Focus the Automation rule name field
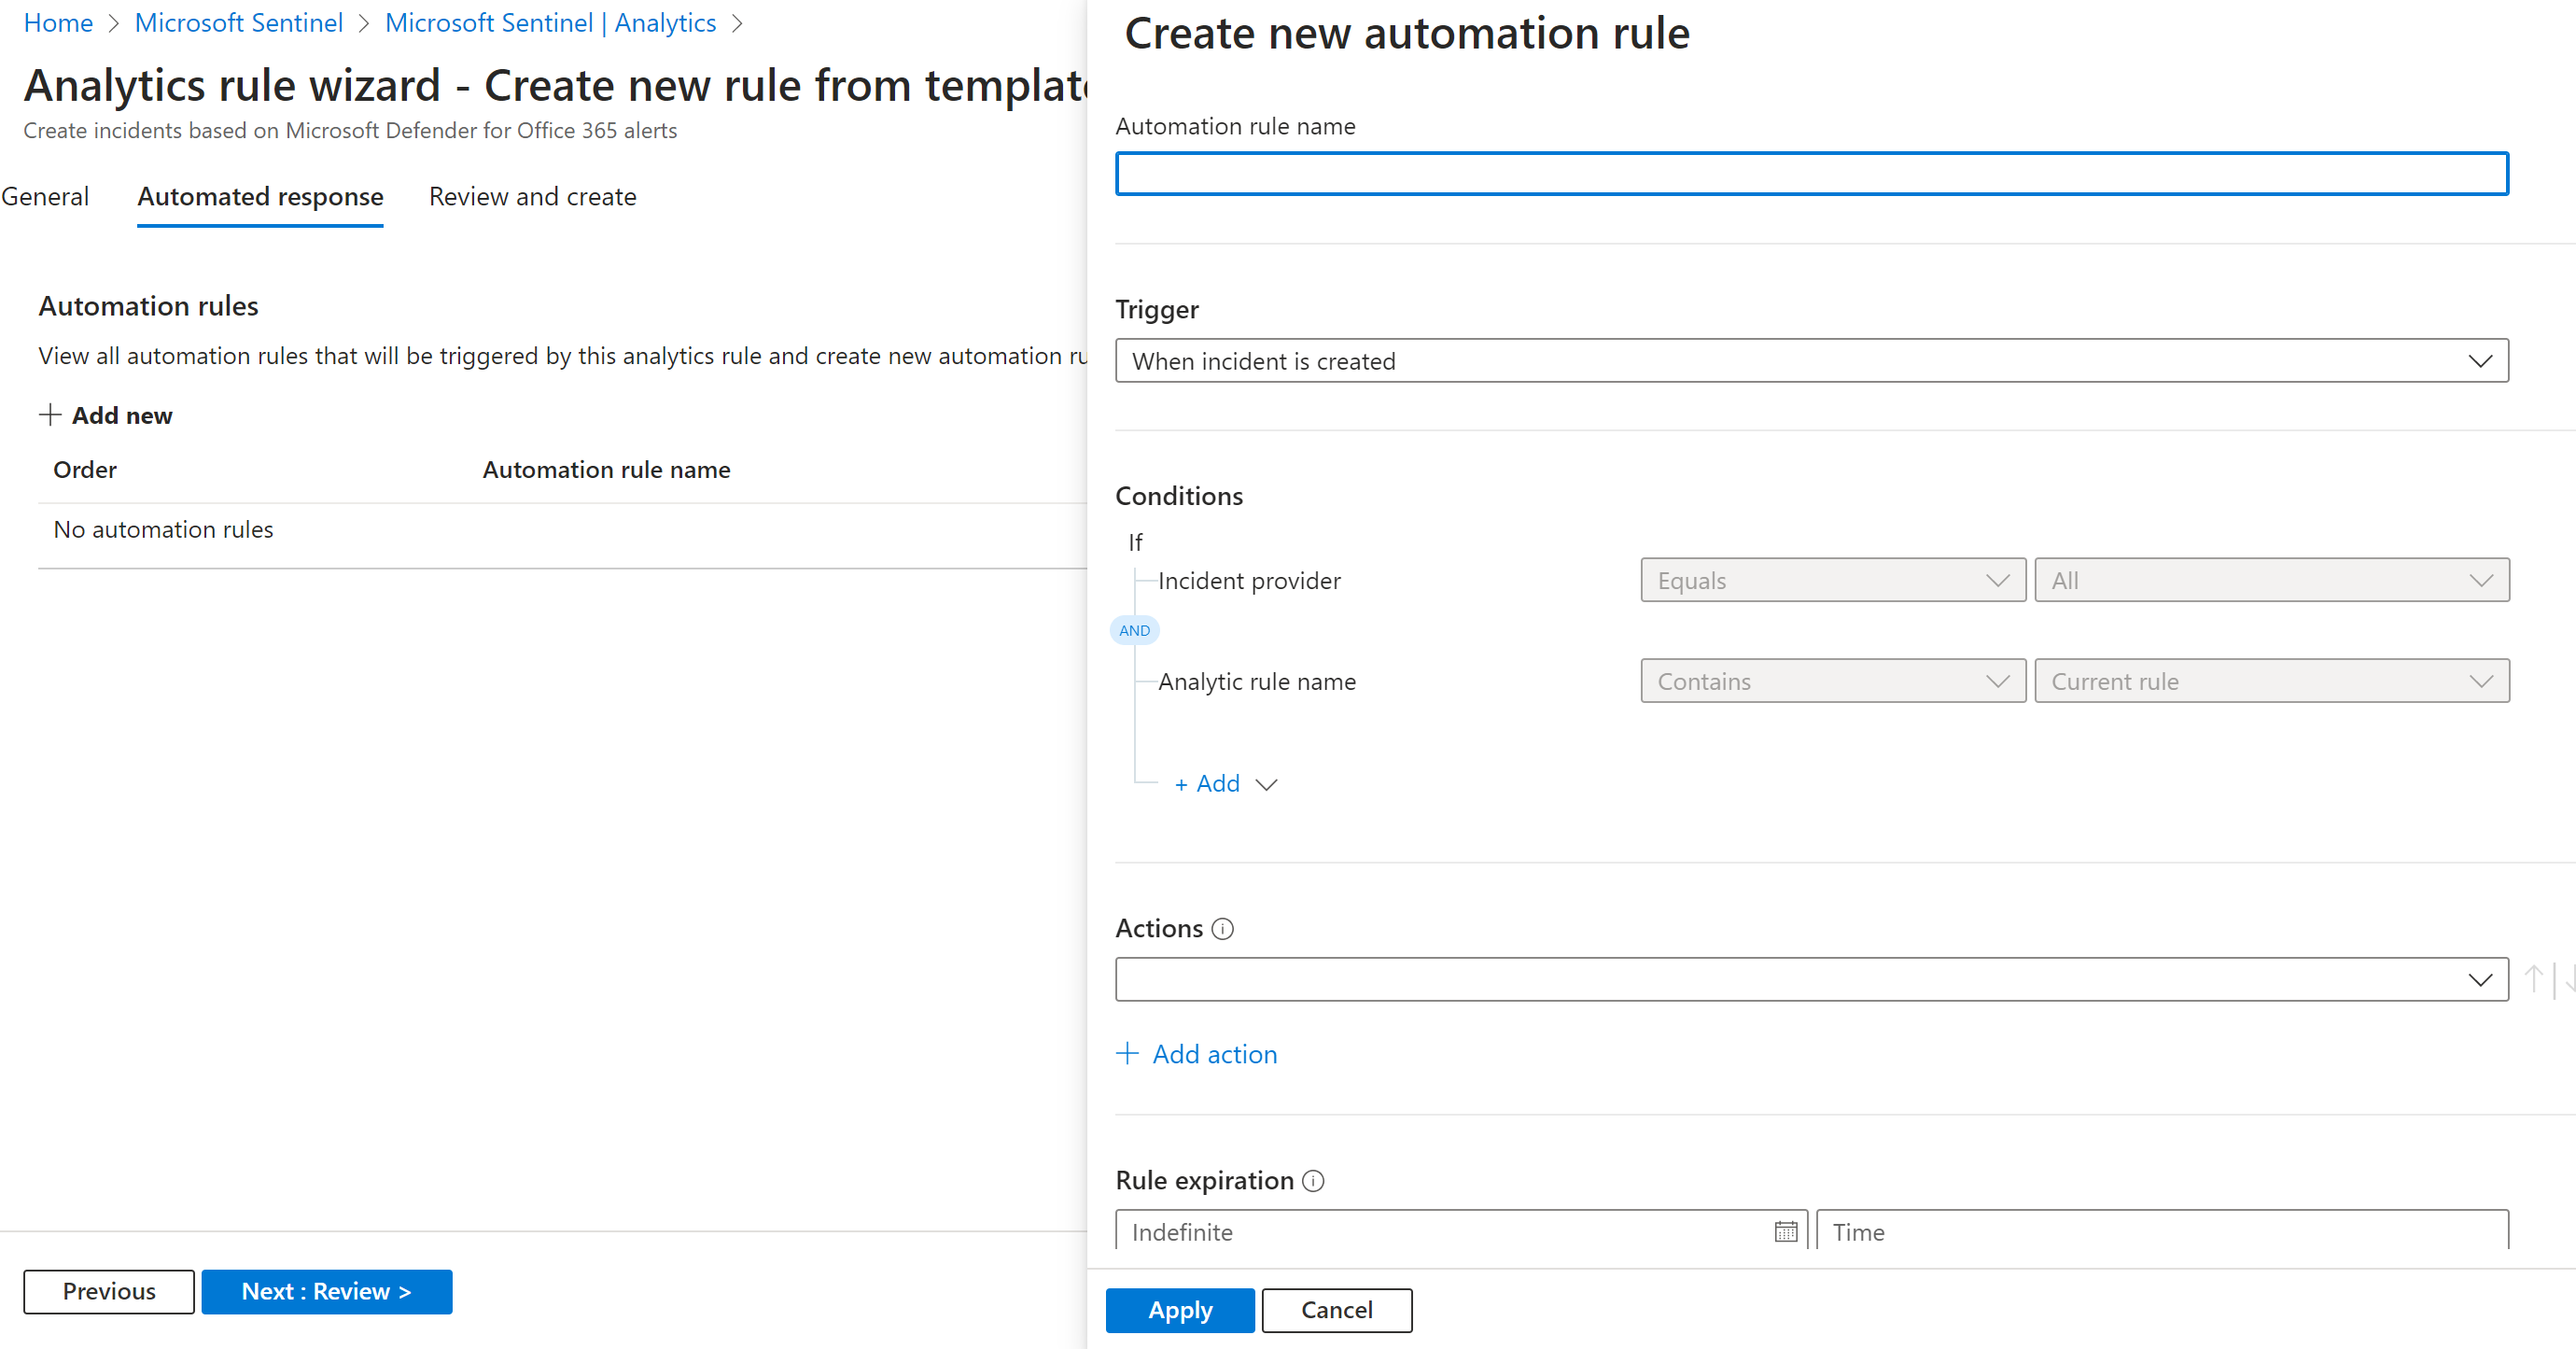Screen dimensions: 2576x1349 [x=1811, y=174]
